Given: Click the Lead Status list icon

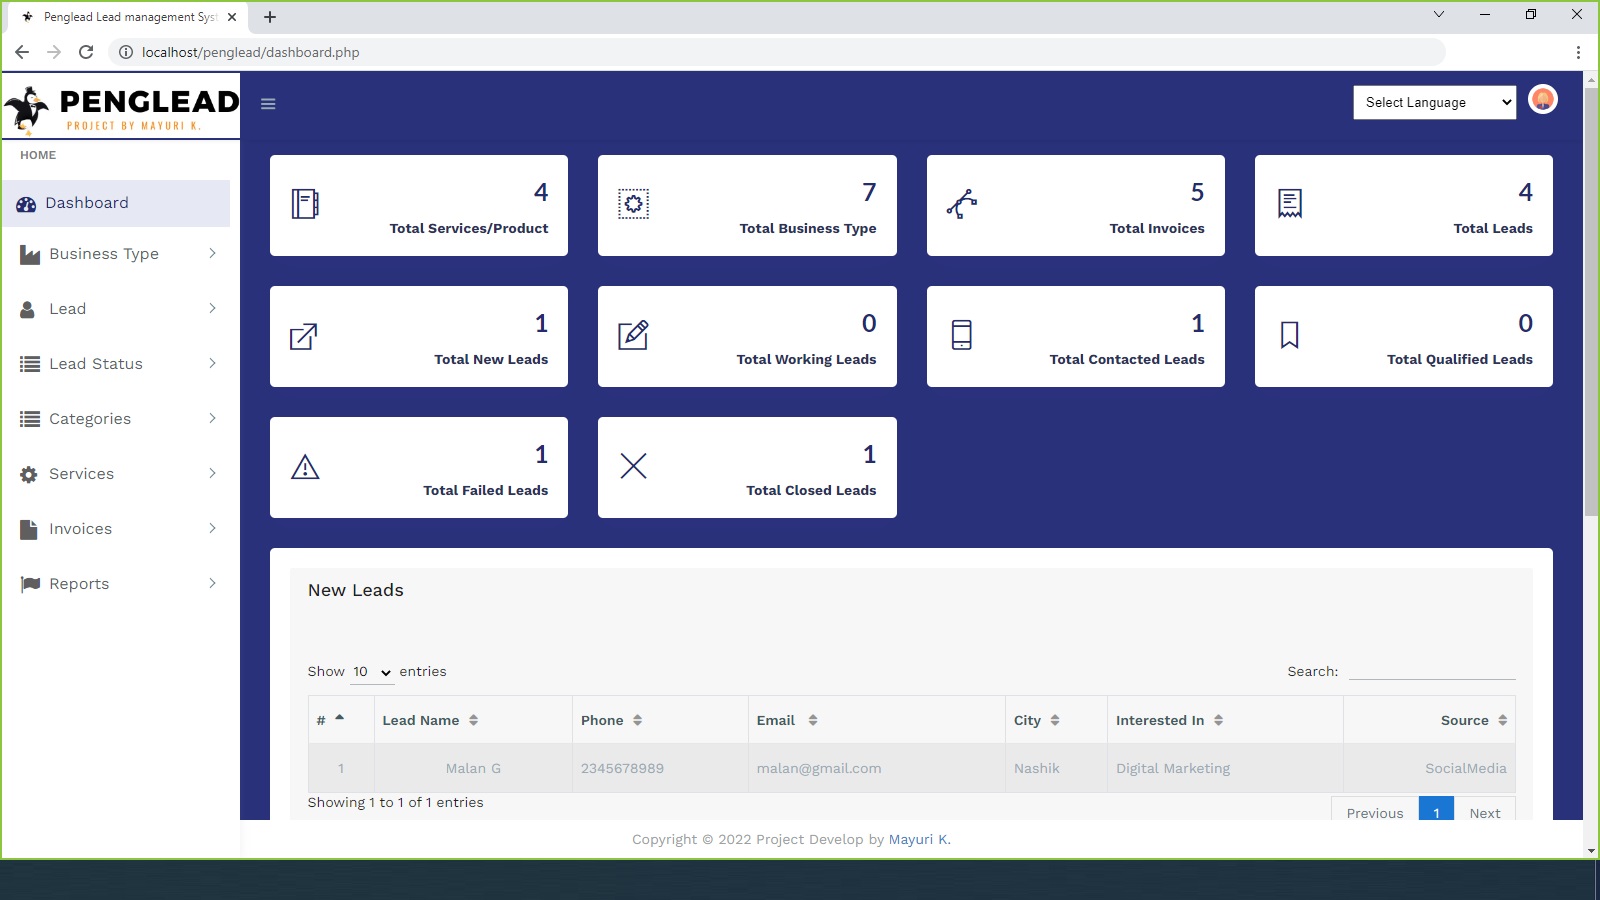Looking at the screenshot, I should 30,365.
